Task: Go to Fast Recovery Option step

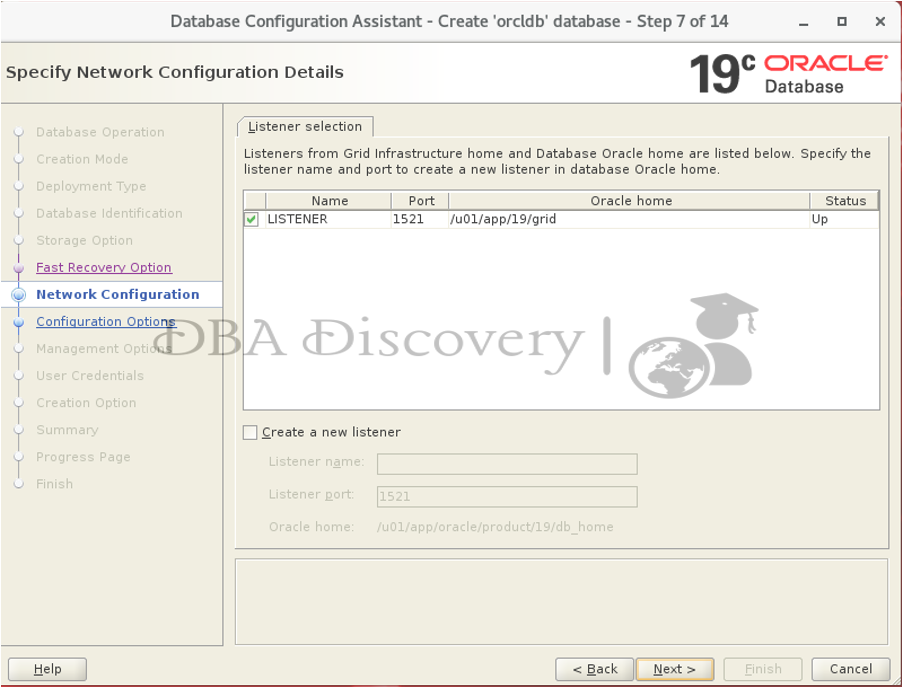Action: [104, 268]
